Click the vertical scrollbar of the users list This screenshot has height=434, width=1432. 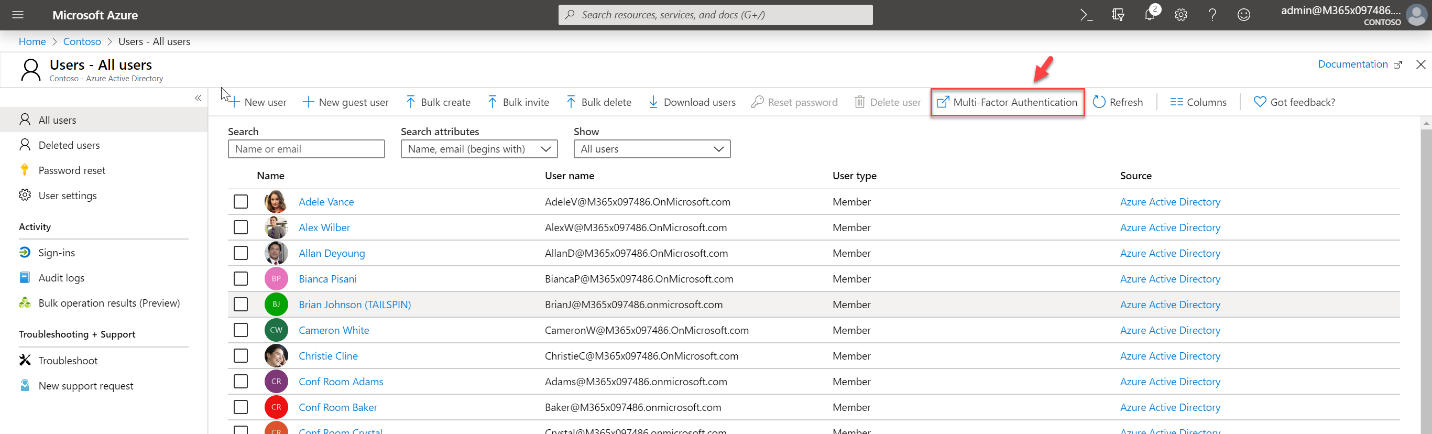(1424, 275)
